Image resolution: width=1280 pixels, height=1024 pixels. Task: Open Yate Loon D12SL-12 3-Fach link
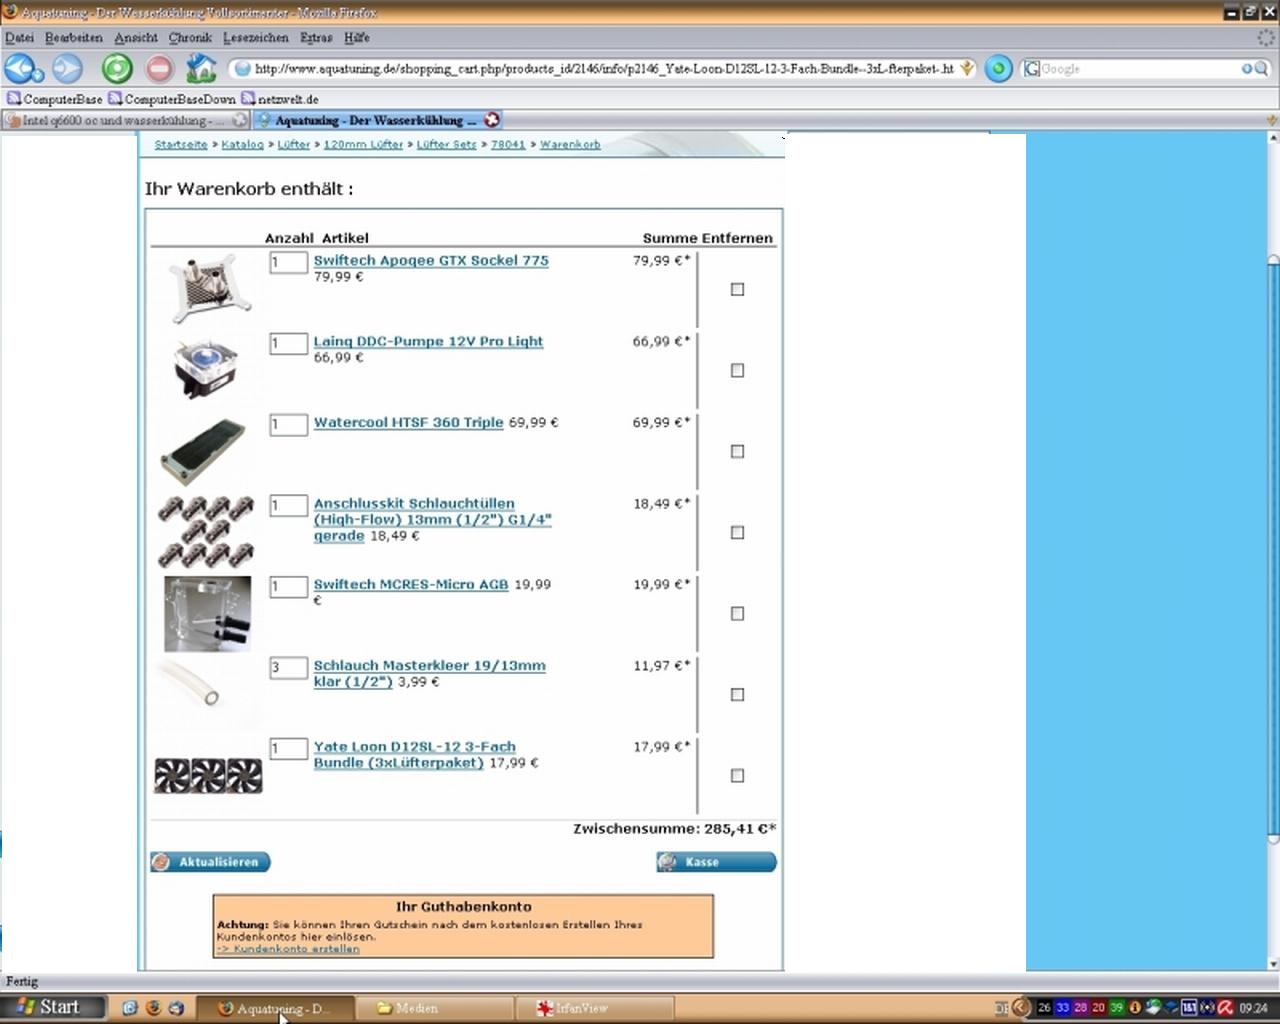coord(414,754)
